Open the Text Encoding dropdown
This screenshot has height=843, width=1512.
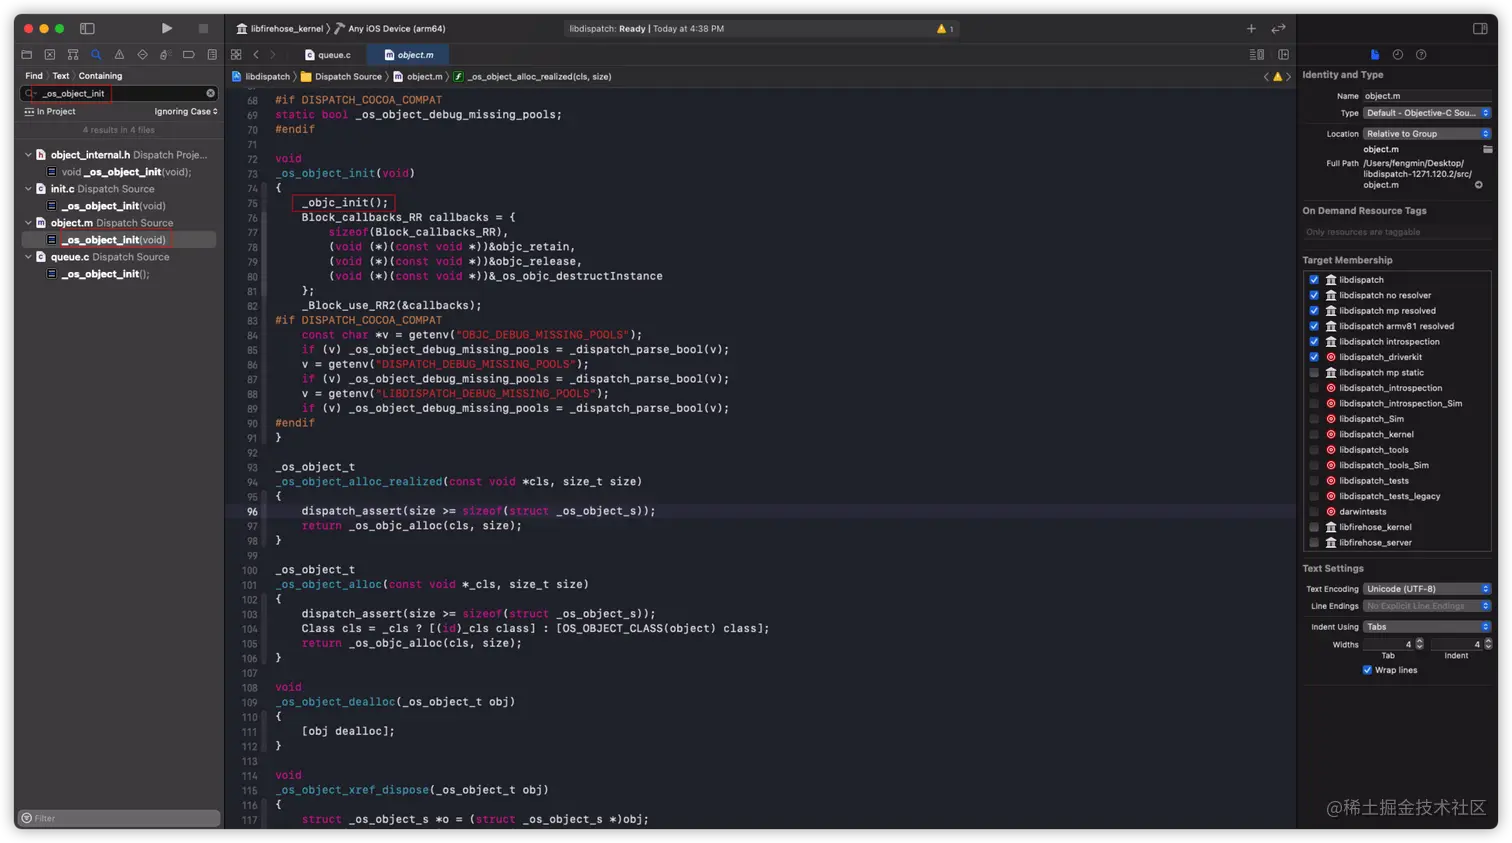(1429, 589)
